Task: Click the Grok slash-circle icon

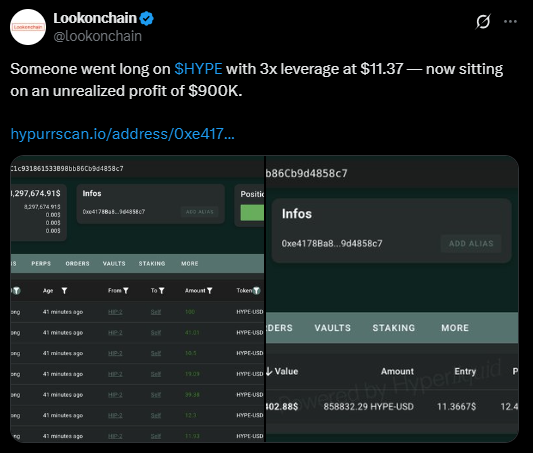Action: [x=483, y=21]
